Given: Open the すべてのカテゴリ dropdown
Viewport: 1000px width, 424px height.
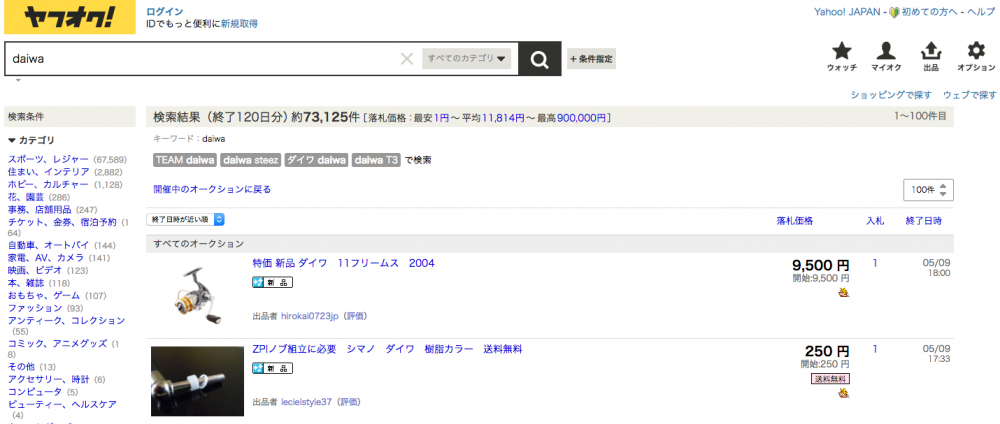Looking at the screenshot, I should point(466,59).
